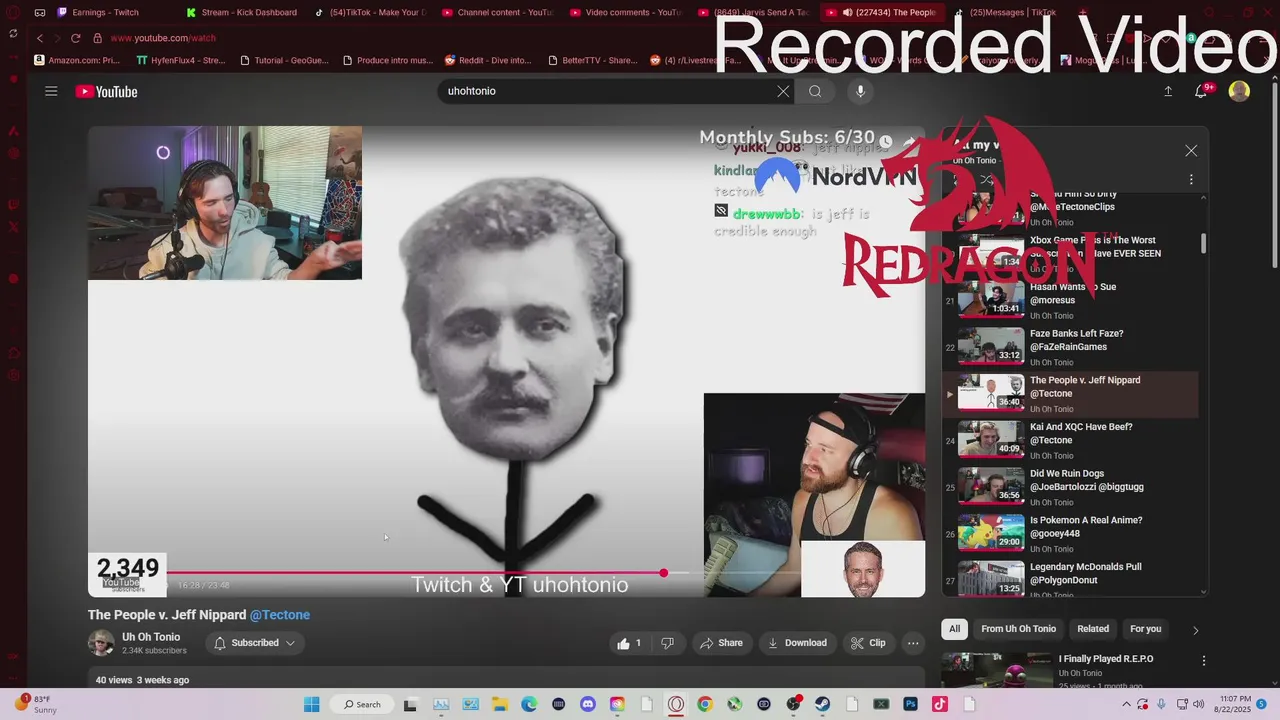This screenshot has width=1280, height=720.
Task: Clear the uhohtonio search text
Action: [783, 91]
